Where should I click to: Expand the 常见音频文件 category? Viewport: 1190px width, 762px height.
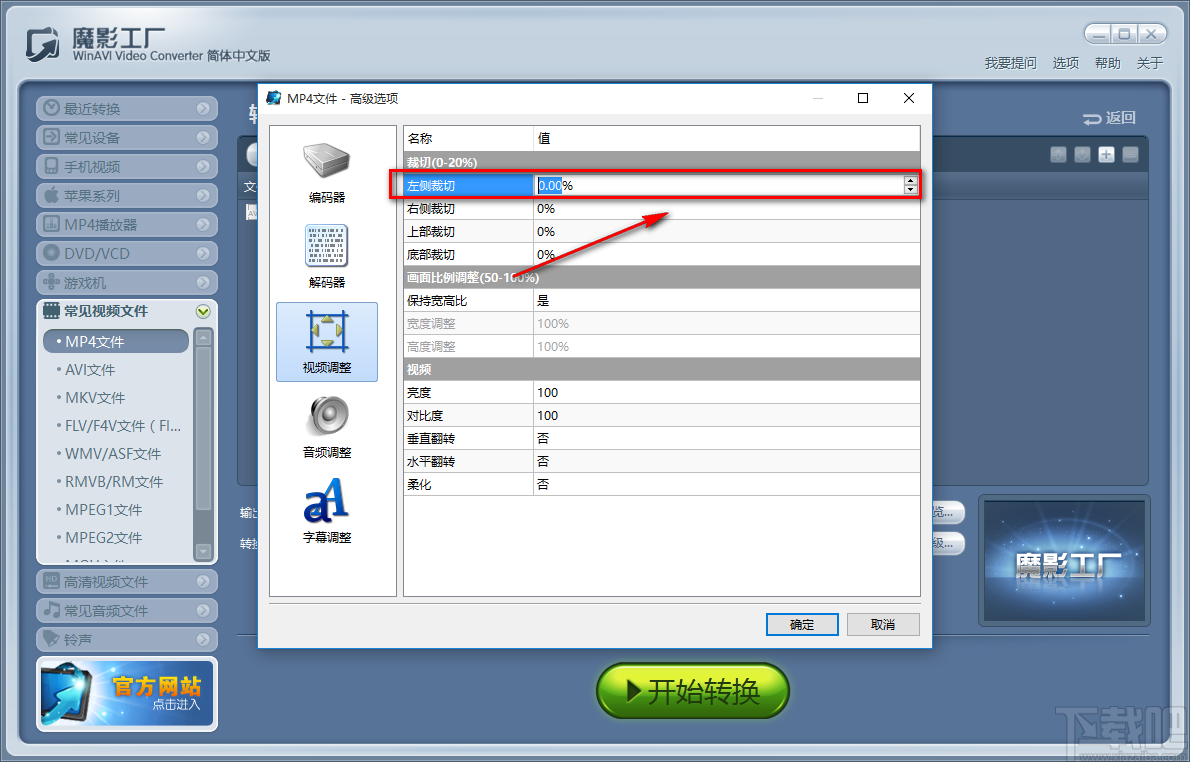[x=127, y=610]
